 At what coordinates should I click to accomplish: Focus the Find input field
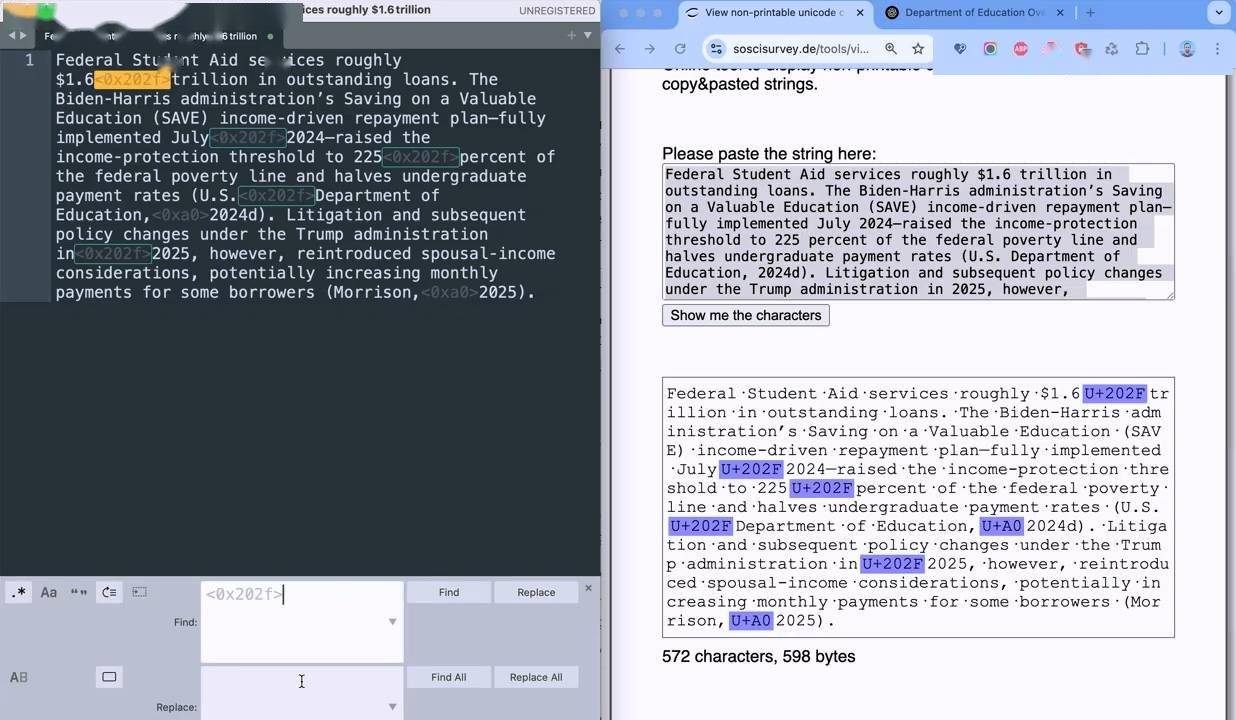coord(302,622)
